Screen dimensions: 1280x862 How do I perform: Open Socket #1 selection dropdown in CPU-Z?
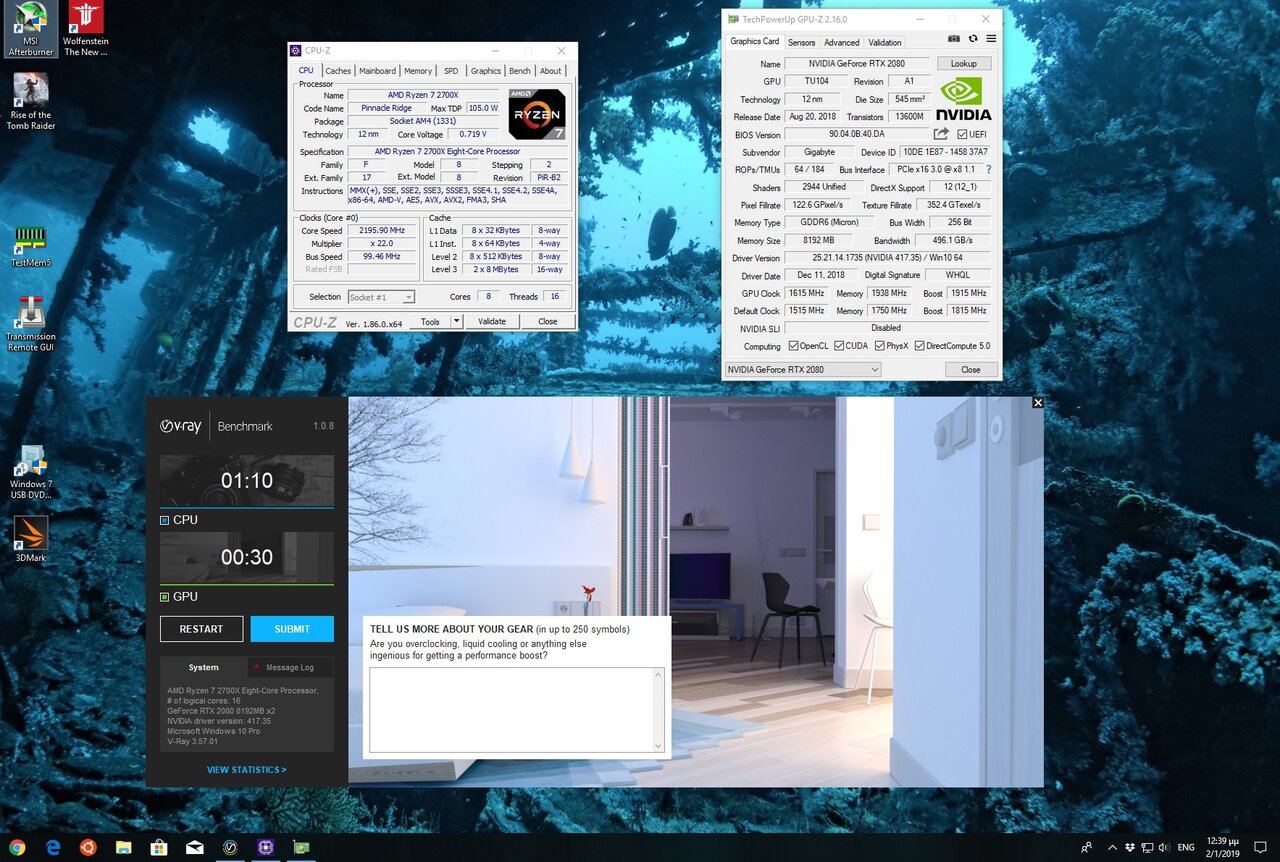pos(381,297)
